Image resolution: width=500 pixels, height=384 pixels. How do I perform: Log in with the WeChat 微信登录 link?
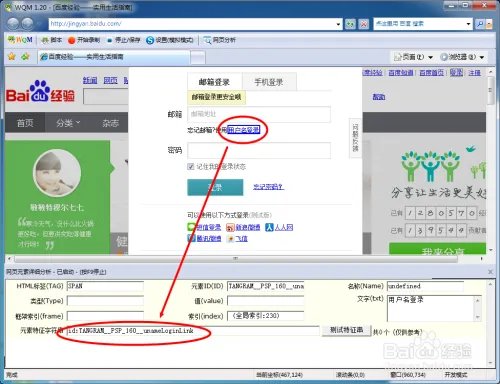pos(208,227)
